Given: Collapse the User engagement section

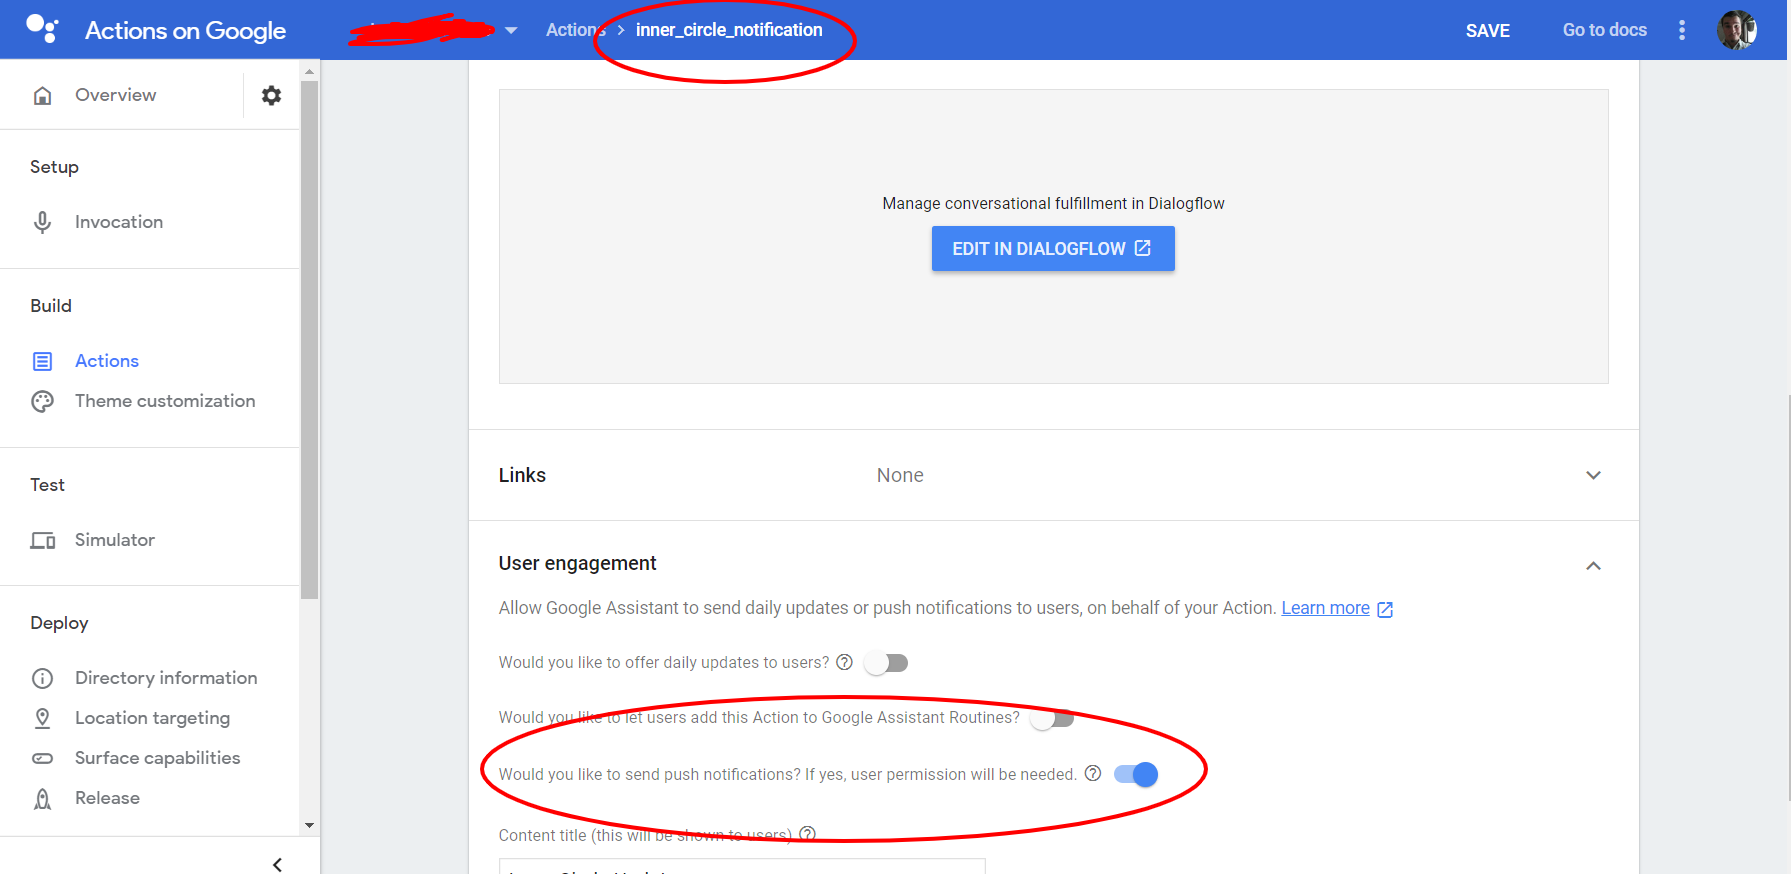Looking at the screenshot, I should pos(1593,565).
